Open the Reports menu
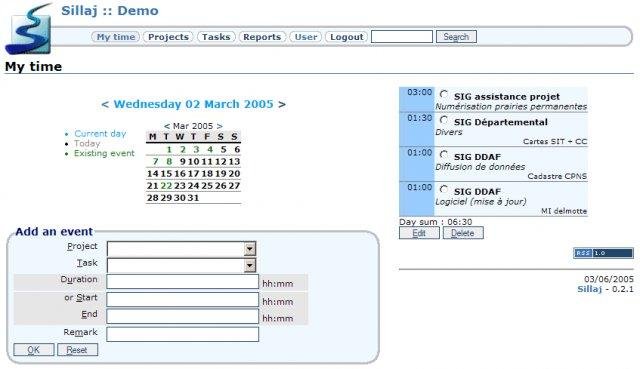 tap(262, 37)
